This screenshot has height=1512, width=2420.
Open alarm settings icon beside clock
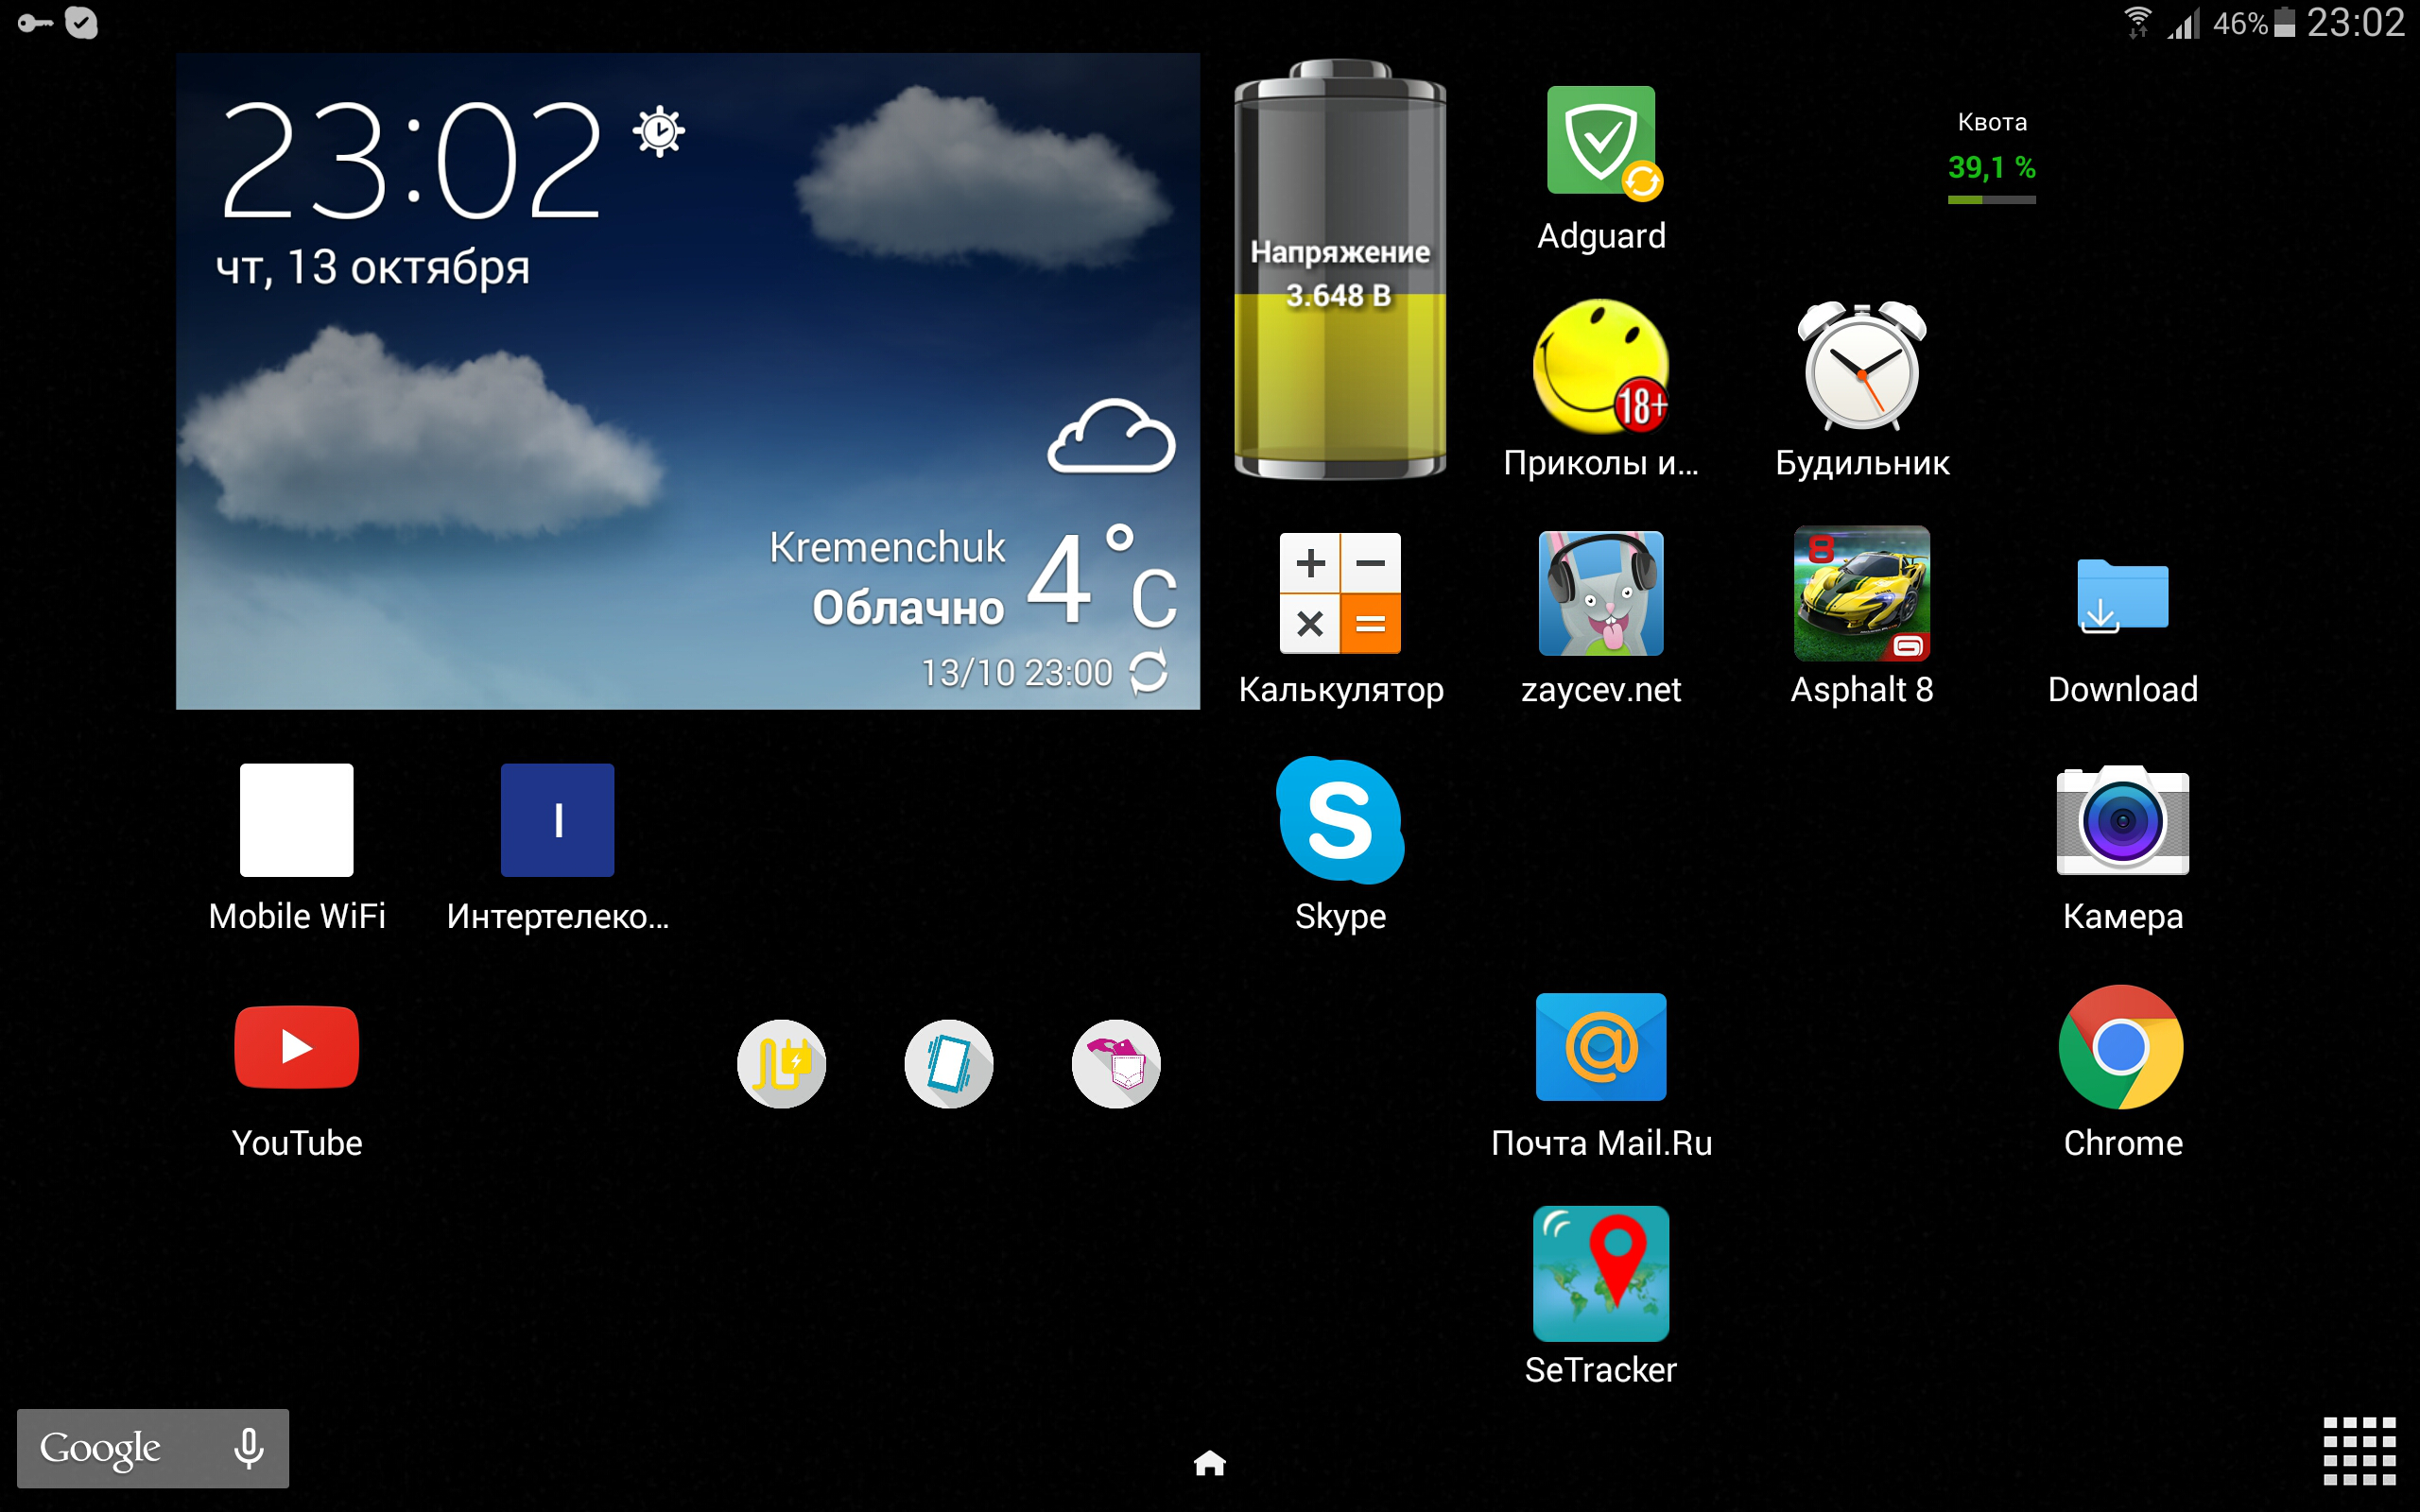point(659,131)
